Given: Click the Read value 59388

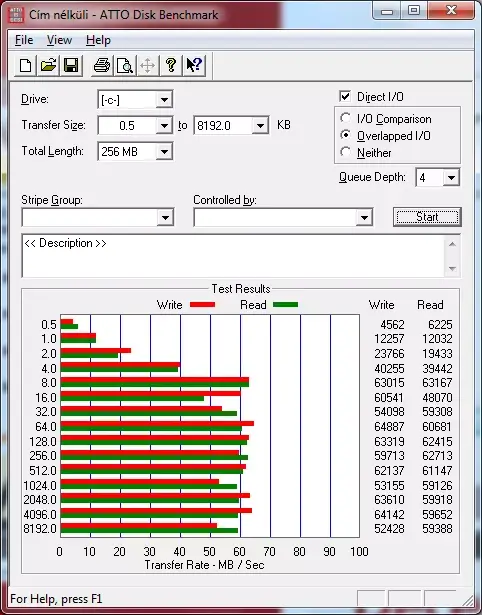Looking at the screenshot, I should coord(437,529).
